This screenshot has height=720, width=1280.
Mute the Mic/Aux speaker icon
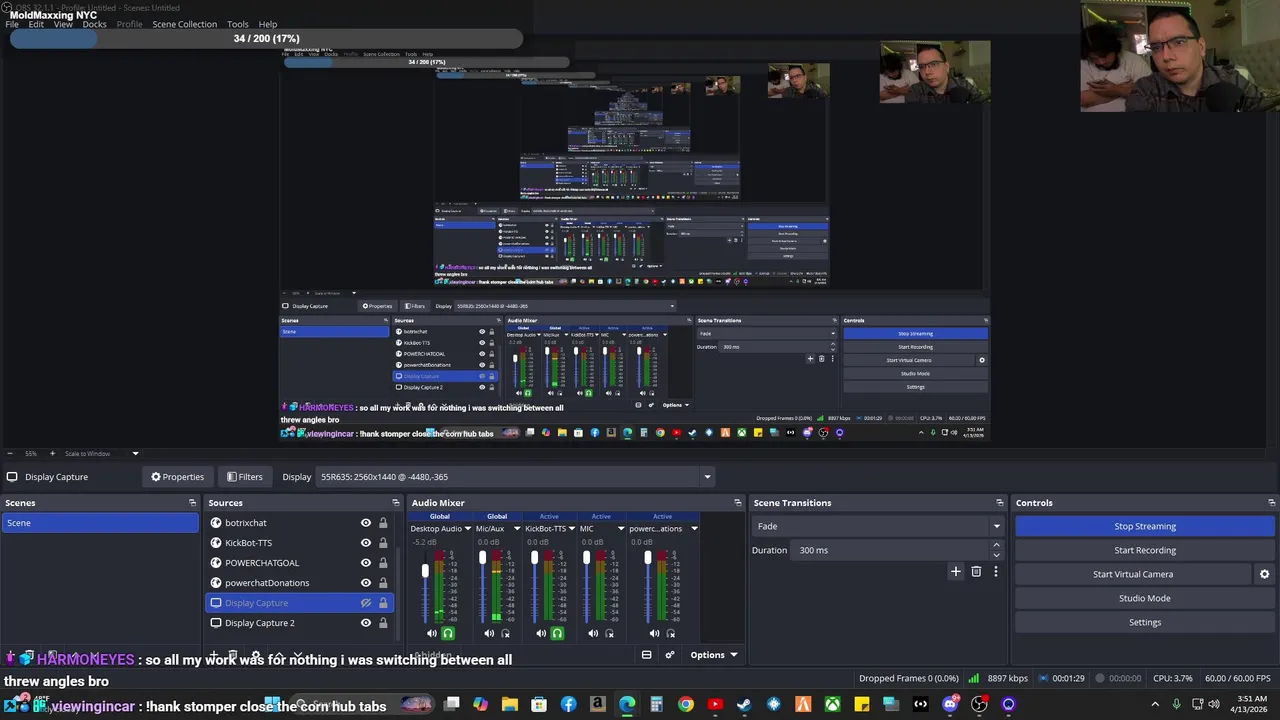click(489, 633)
